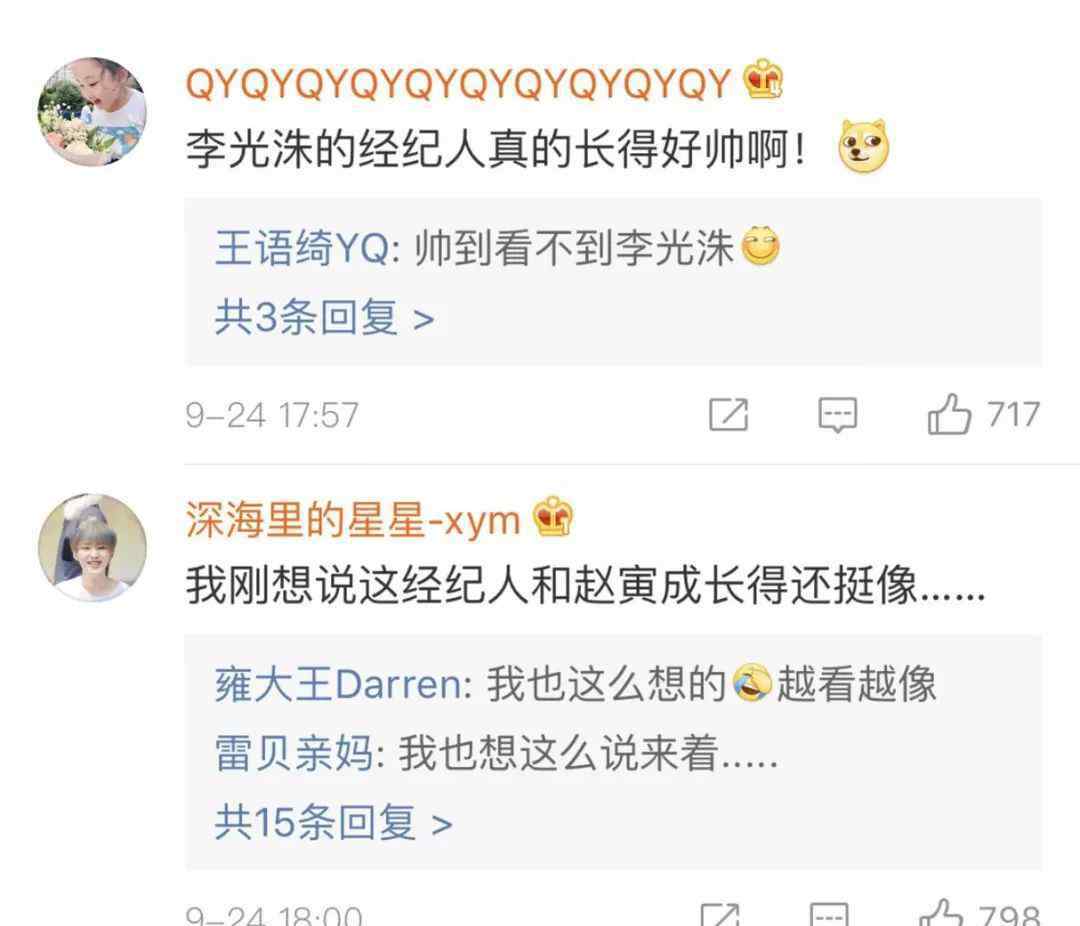Open the 深海里的星星-xym profile name
Viewport: 1080px width, 926px height.
(x=353, y=519)
